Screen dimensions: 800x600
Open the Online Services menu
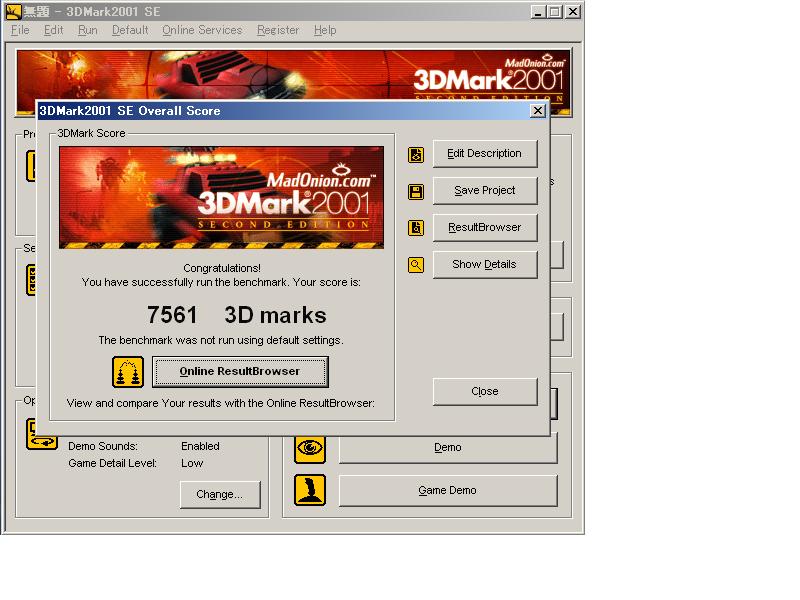[202, 30]
